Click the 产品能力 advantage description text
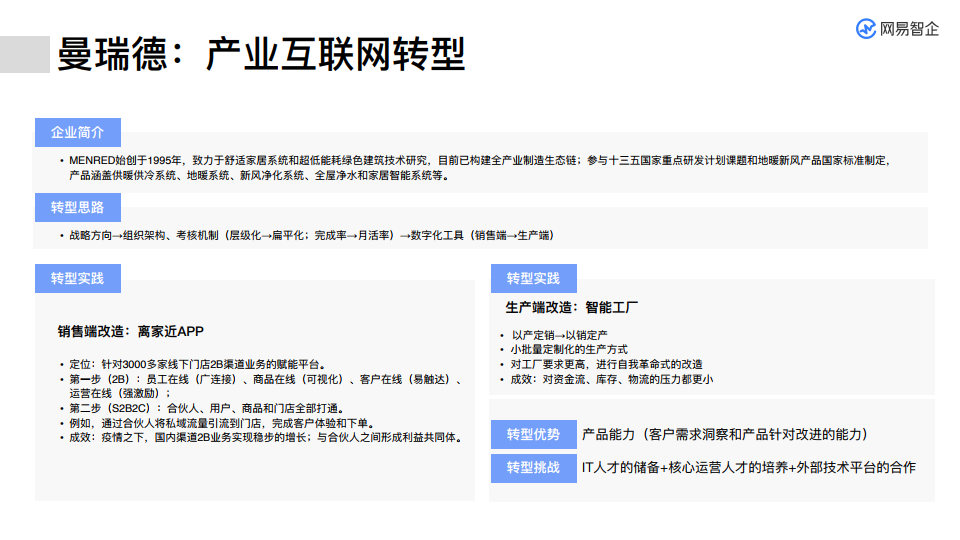This screenshot has width=960, height=540. (725, 435)
